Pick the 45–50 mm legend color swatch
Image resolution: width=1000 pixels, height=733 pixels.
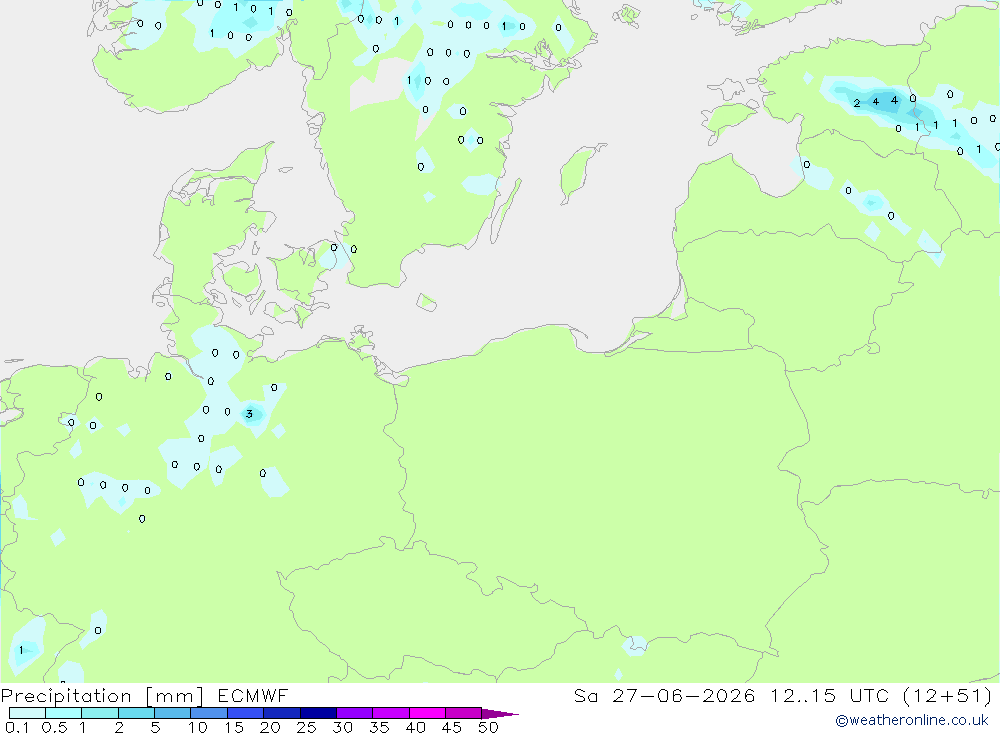(x=463, y=713)
